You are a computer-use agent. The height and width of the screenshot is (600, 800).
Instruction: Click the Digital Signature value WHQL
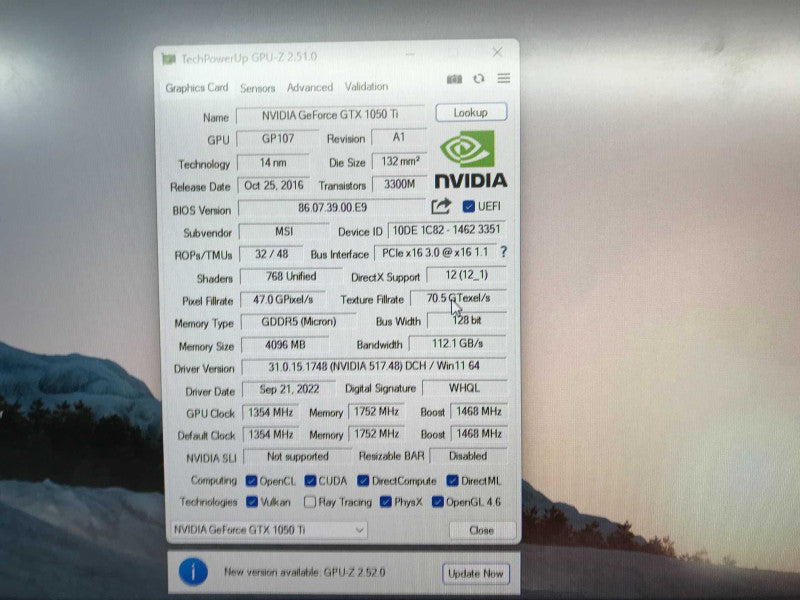[464, 388]
